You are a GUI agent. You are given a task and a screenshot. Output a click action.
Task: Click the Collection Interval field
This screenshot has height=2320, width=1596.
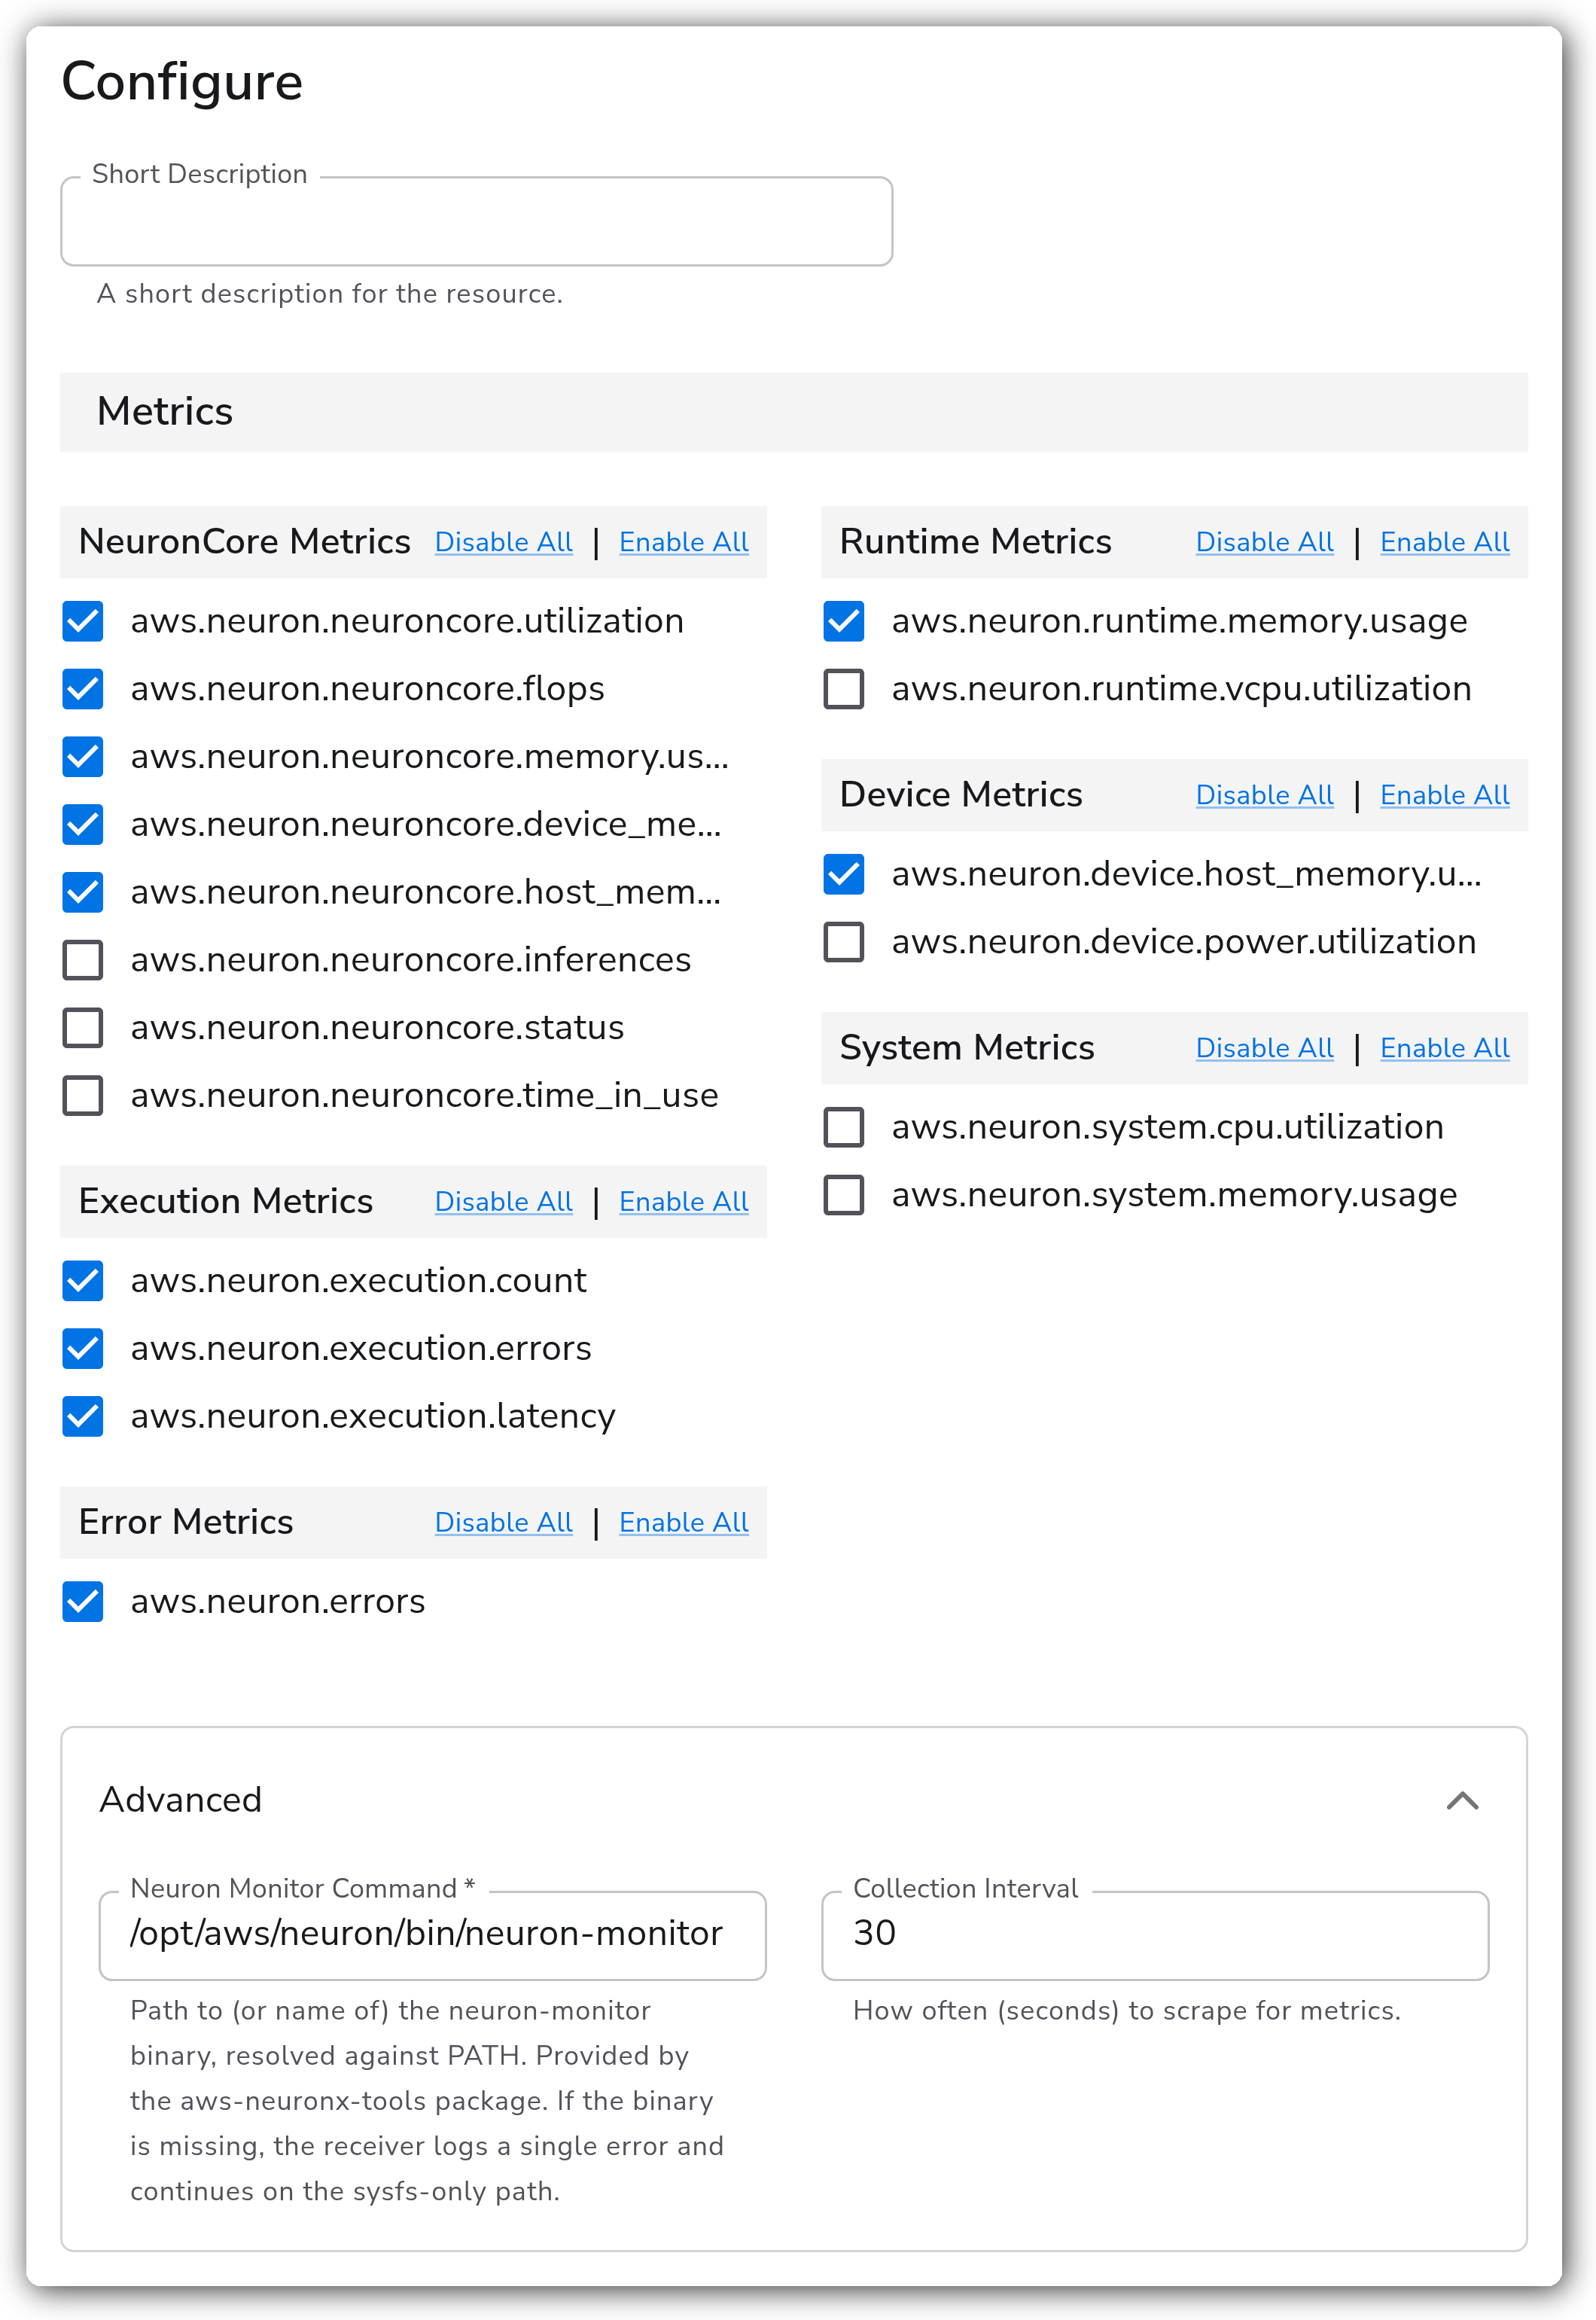click(1155, 1935)
